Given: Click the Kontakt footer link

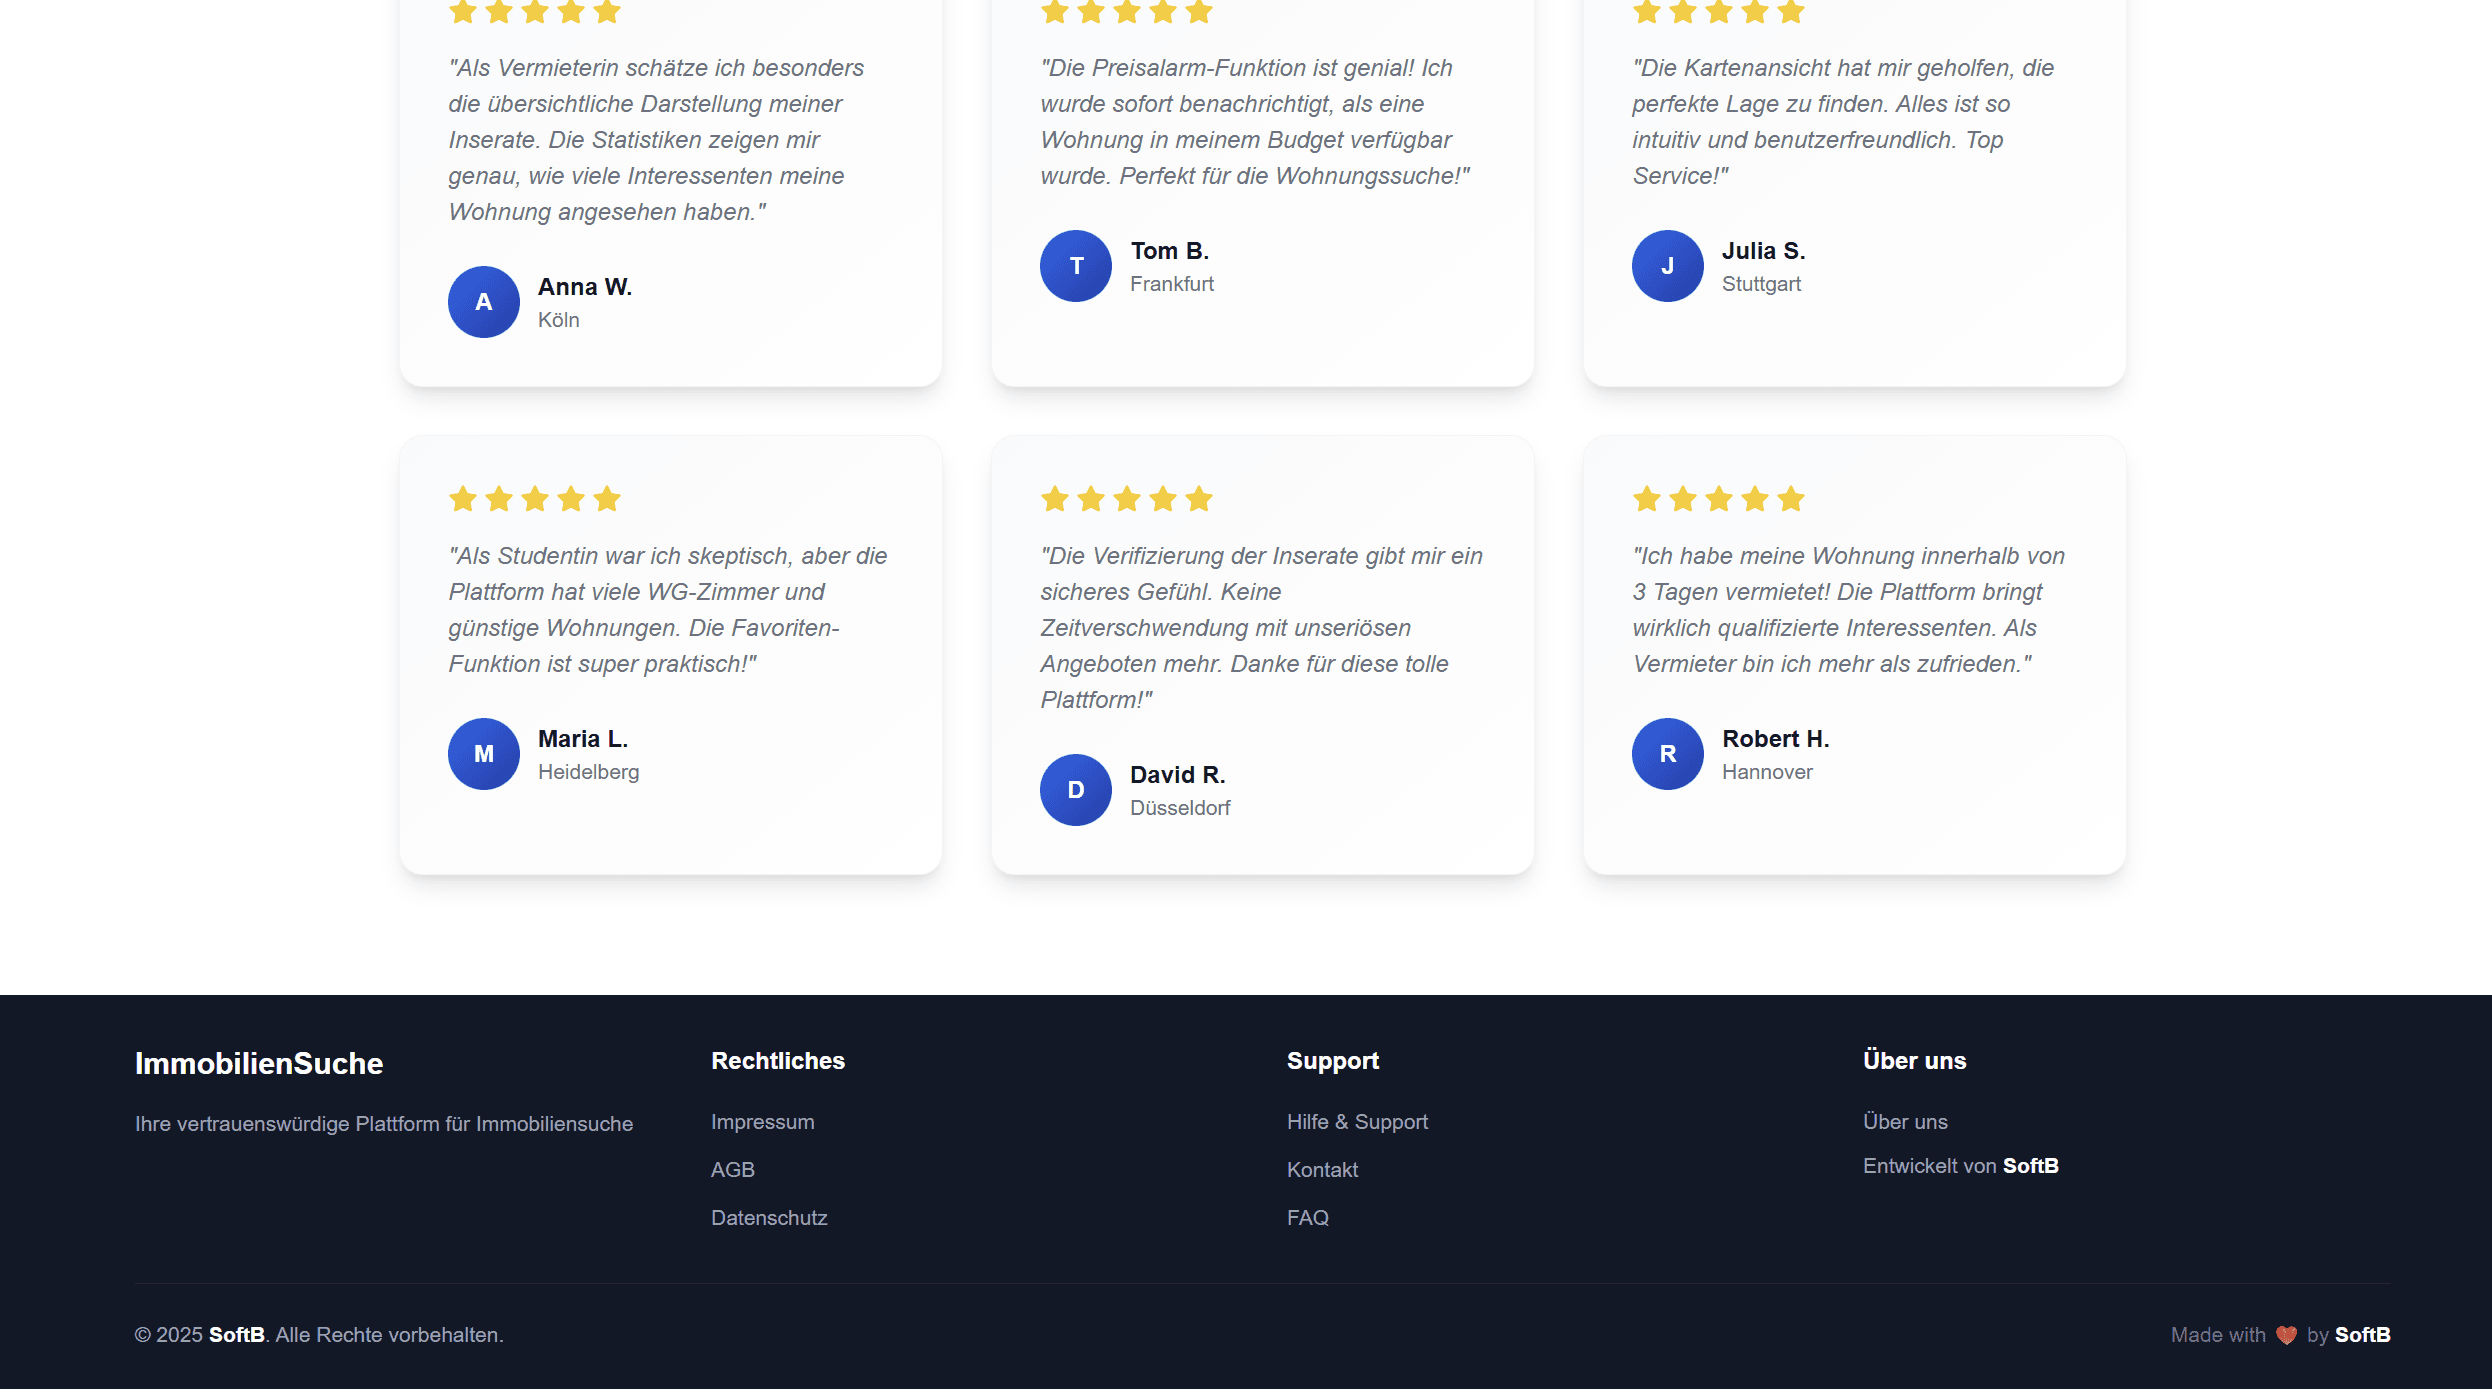Looking at the screenshot, I should pyautogui.click(x=1322, y=1170).
